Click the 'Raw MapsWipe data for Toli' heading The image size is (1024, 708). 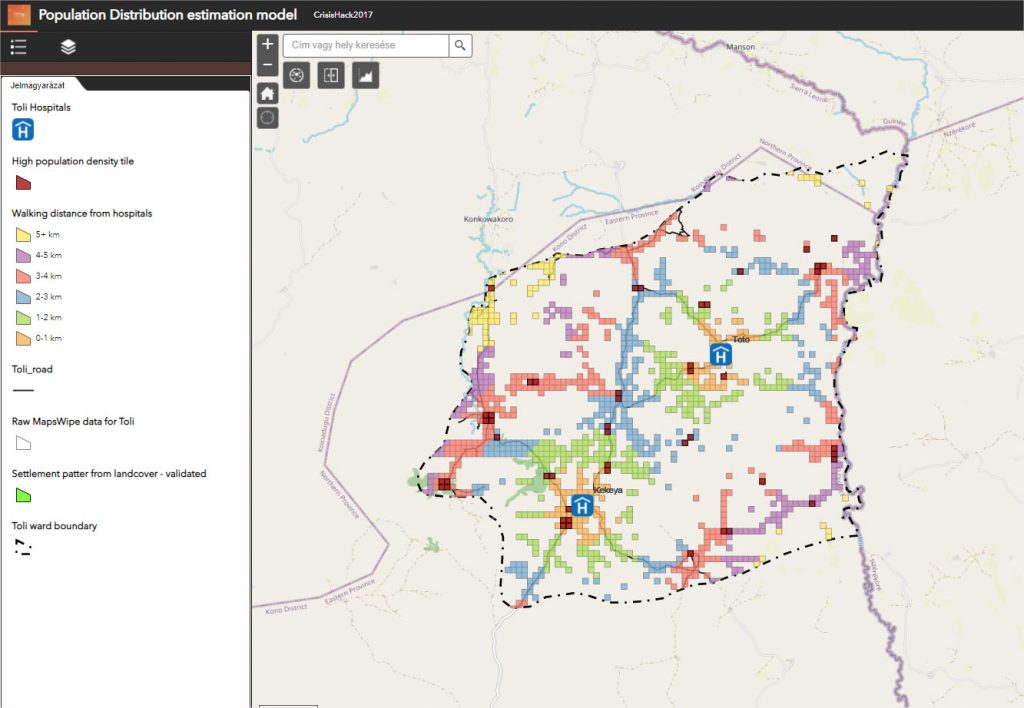(73, 421)
